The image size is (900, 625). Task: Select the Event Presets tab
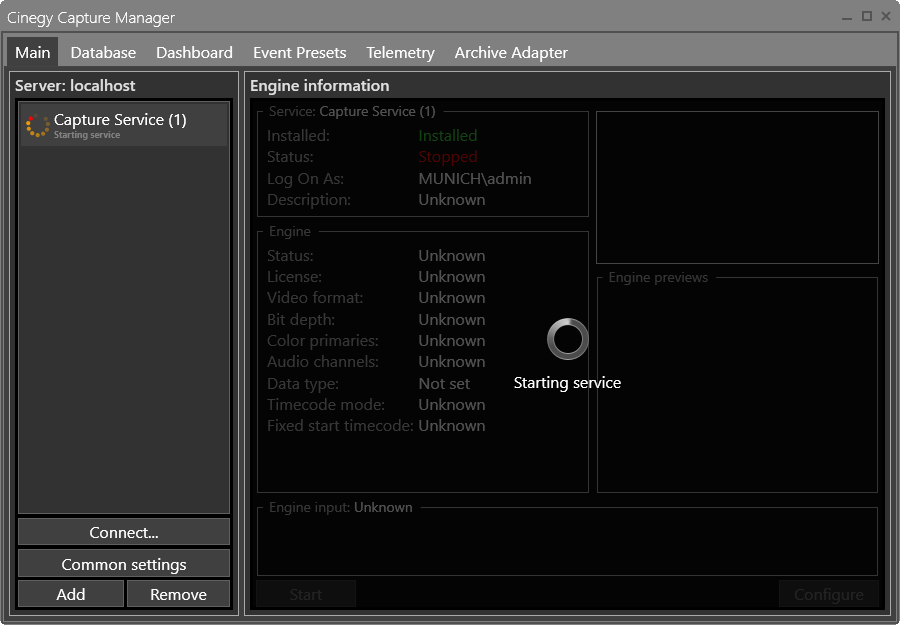pyautogui.click(x=299, y=52)
